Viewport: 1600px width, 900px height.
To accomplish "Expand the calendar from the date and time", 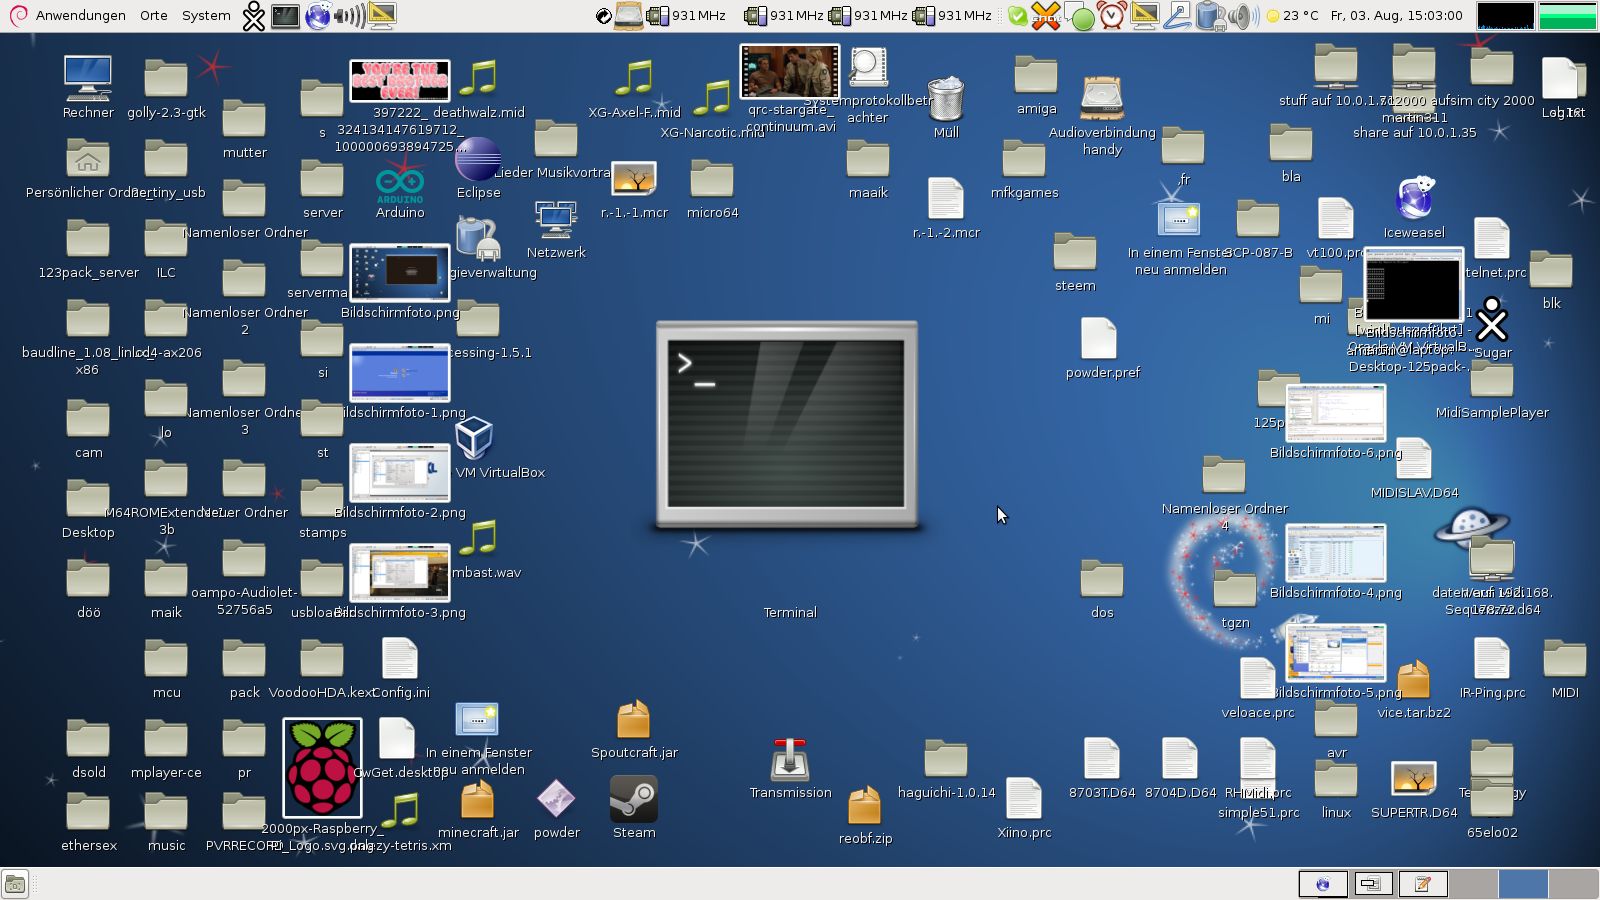I will click(x=1396, y=15).
